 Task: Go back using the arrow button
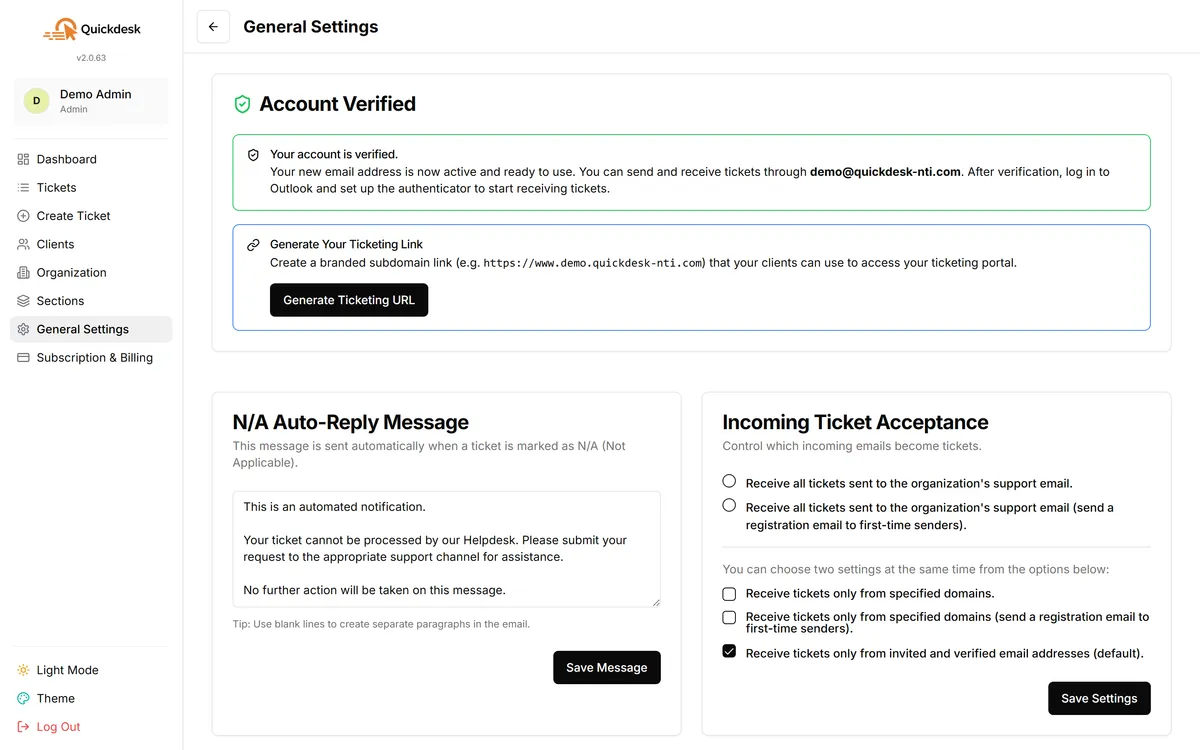pyautogui.click(x=213, y=27)
